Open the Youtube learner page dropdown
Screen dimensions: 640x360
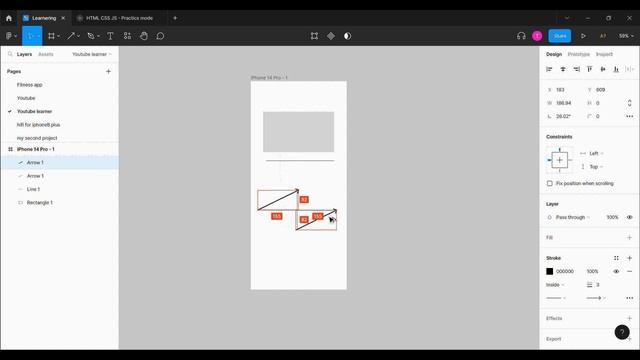92,54
